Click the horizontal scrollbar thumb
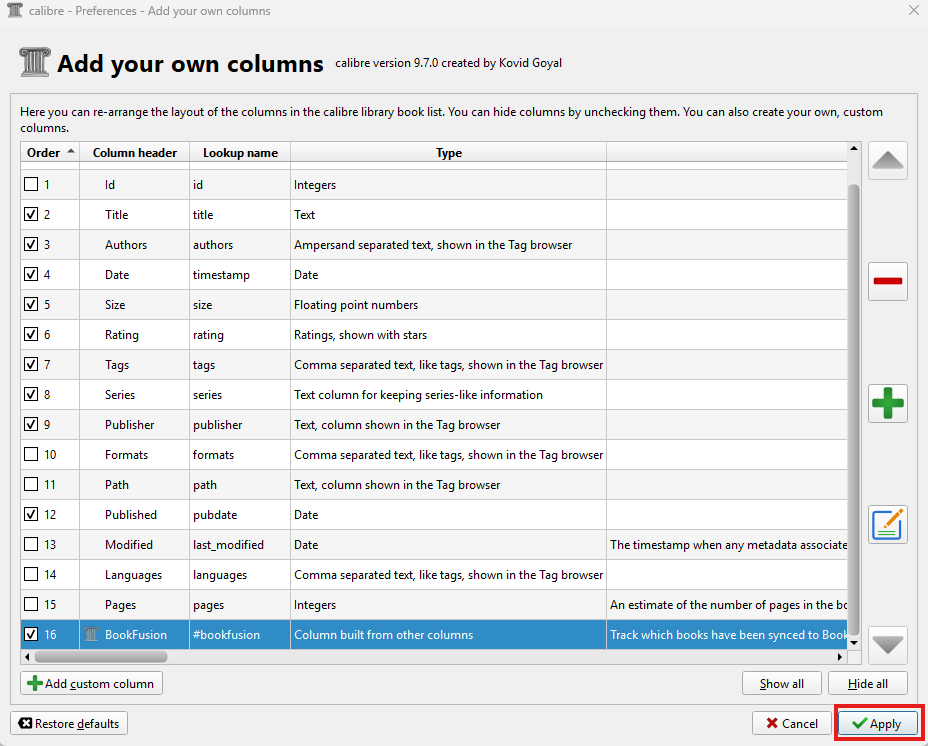The width and height of the screenshot is (928, 746). pos(101,657)
